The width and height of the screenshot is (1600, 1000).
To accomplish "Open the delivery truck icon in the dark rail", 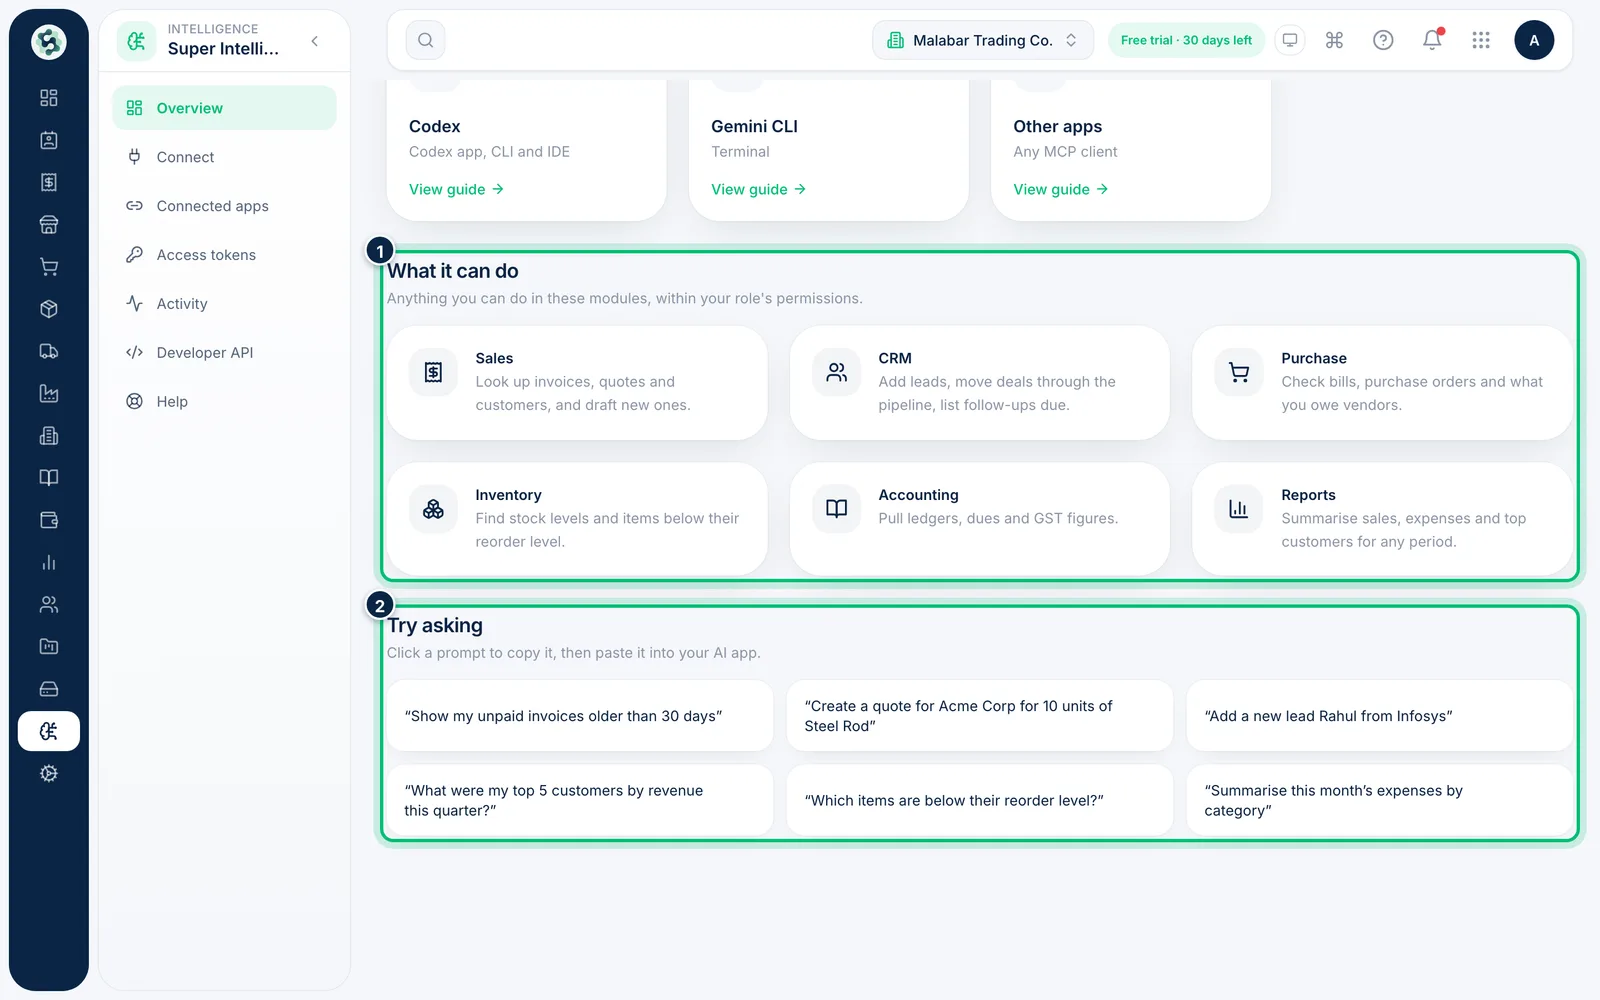I will pyautogui.click(x=48, y=351).
